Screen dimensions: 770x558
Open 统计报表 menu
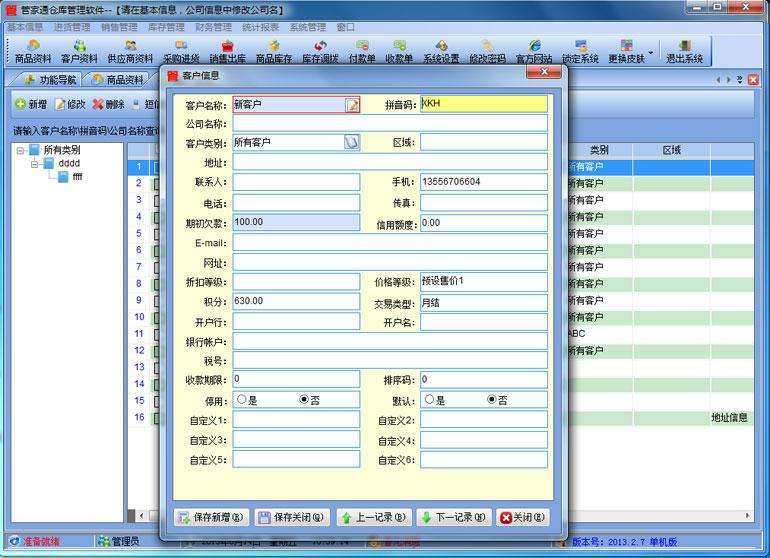[261, 27]
